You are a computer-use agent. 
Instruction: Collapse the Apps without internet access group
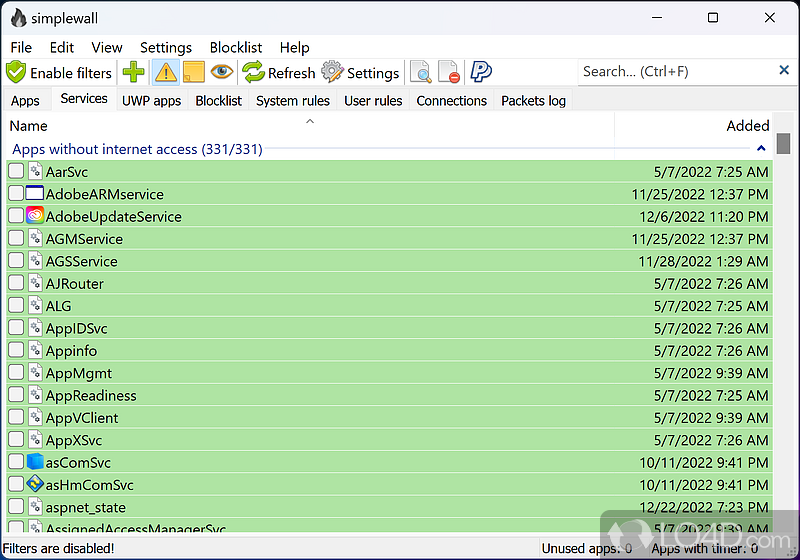point(761,149)
